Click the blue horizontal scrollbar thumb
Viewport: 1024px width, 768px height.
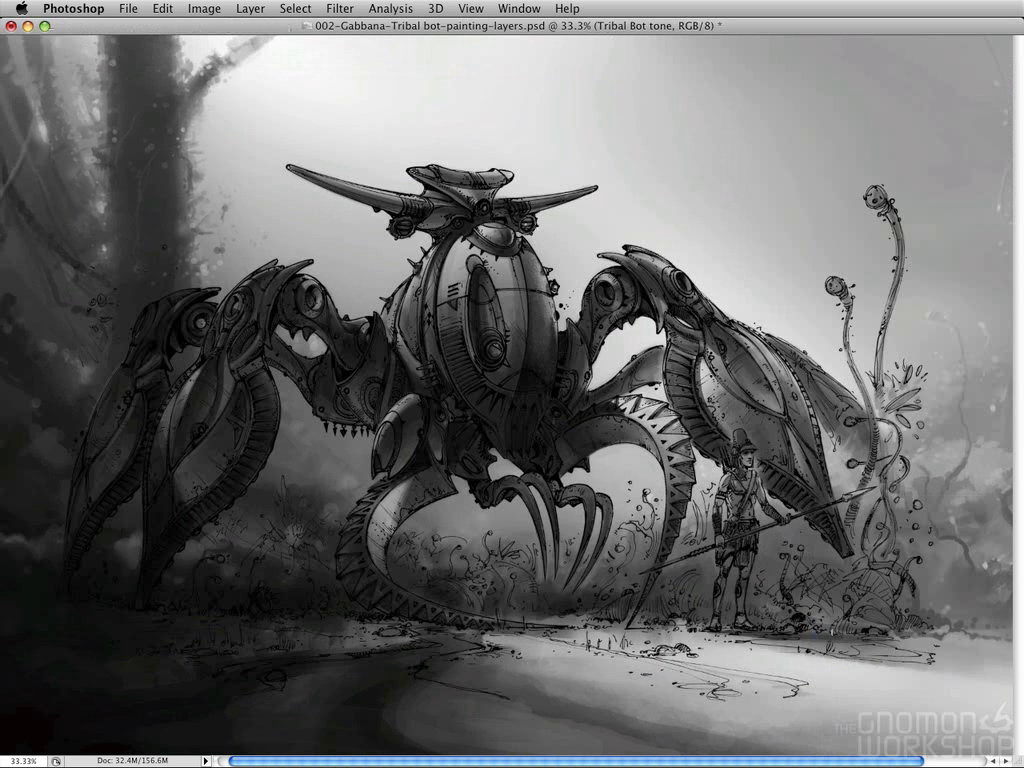tap(576, 761)
